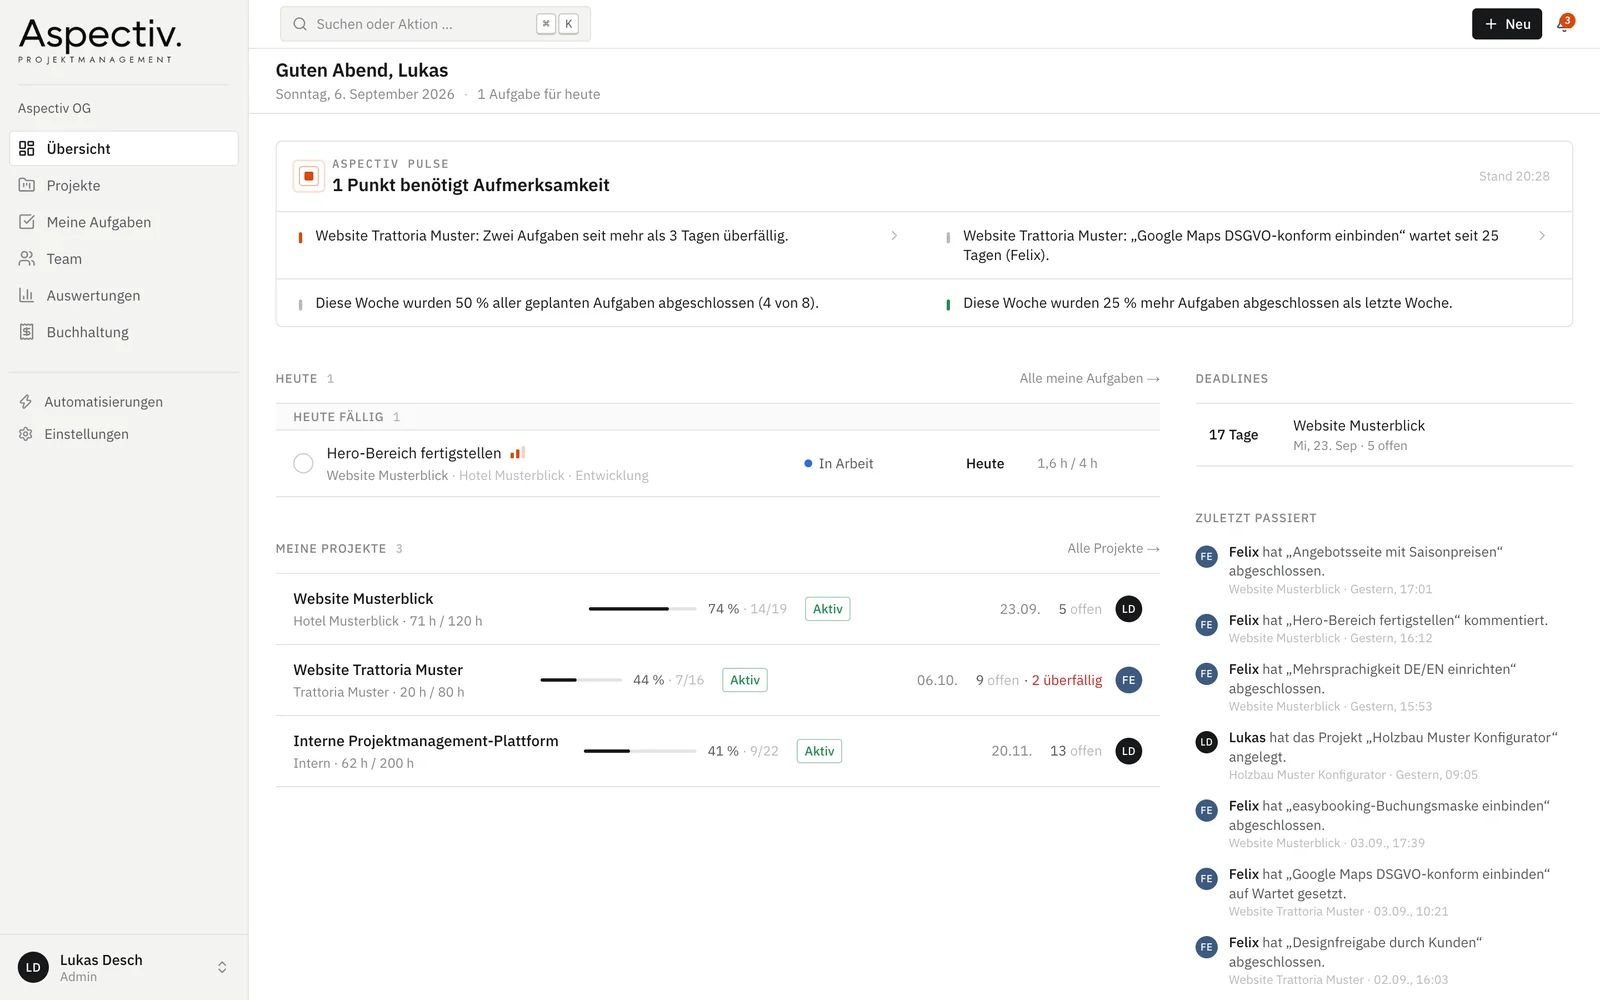Screen dimensions: 1600x1000
Task: Click the FE avatar on Trattoria project
Action: (1129, 680)
